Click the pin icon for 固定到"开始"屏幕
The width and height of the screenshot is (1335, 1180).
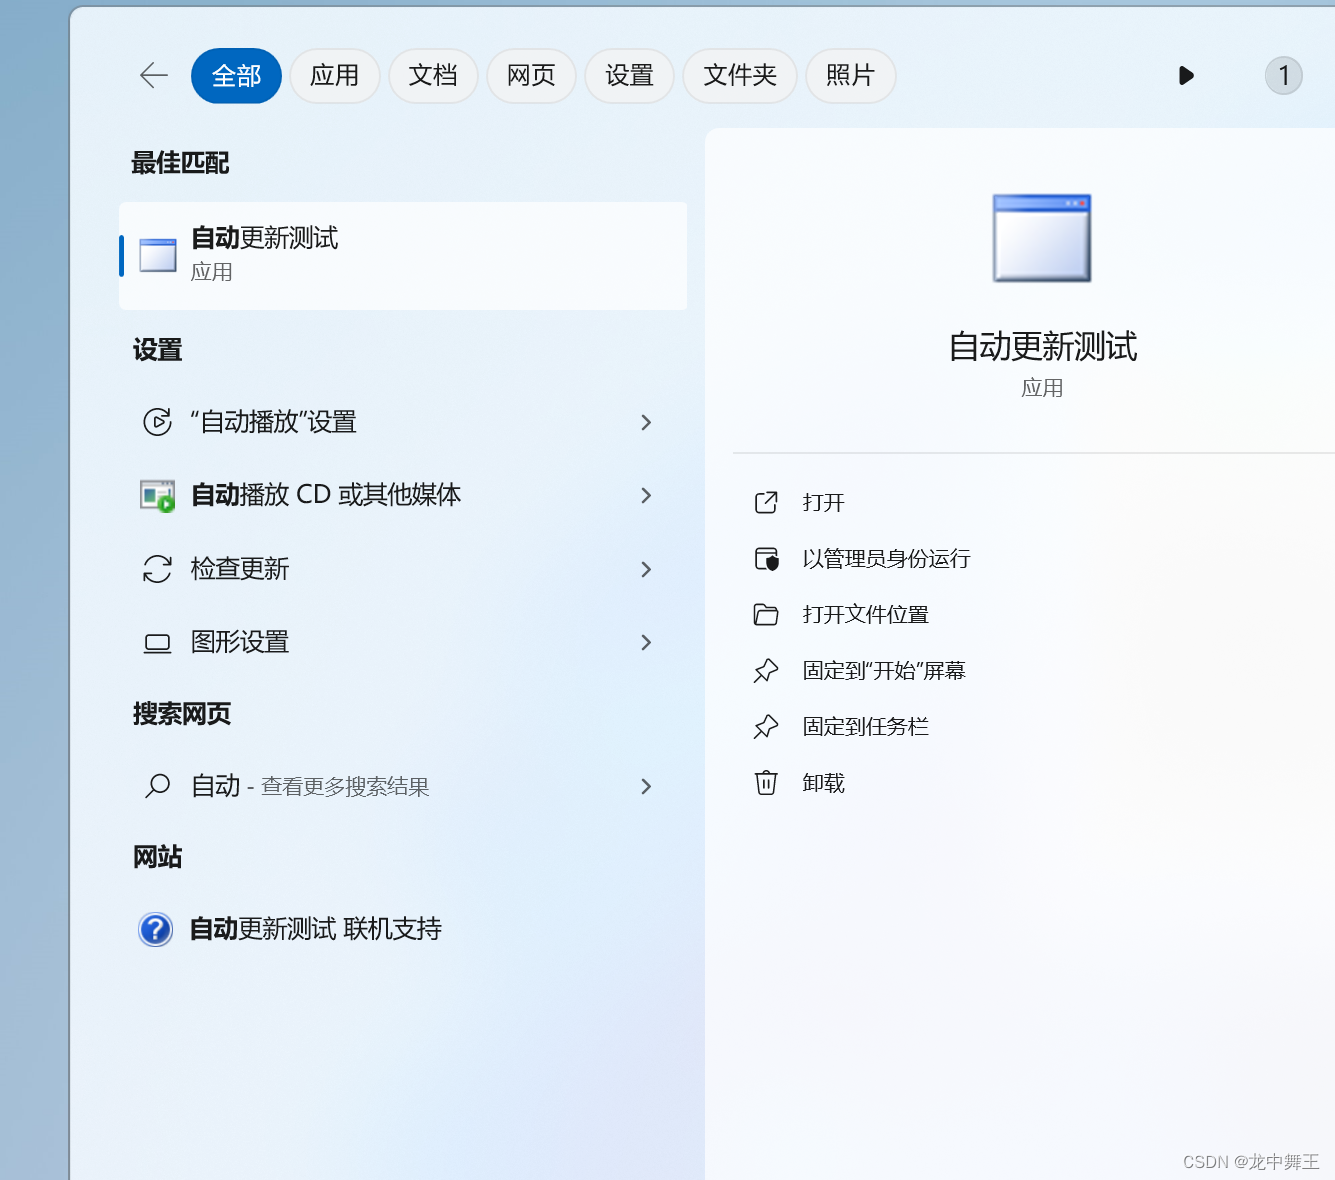click(766, 670)
